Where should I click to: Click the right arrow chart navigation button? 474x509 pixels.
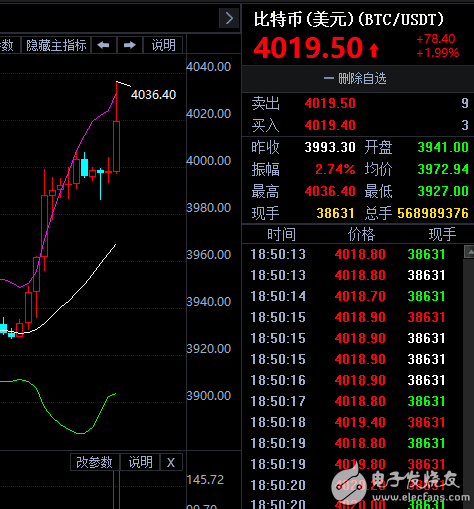[130, 45]
